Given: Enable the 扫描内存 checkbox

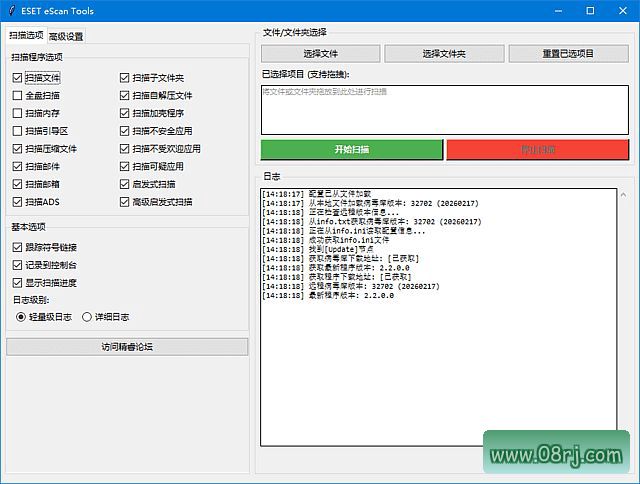Looking at the screenshot, I should tap(18, 113).
